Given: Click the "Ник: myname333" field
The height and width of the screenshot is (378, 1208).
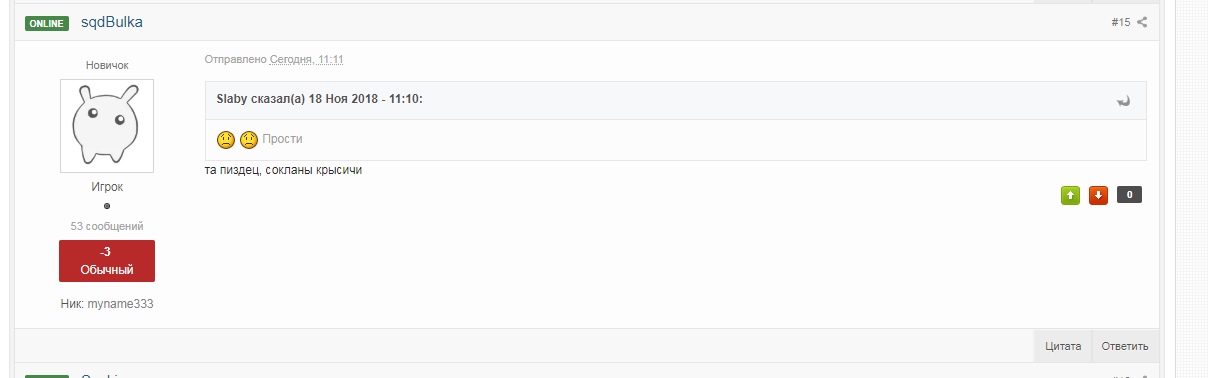Looking at the screenshot, I should click(107, 303).
